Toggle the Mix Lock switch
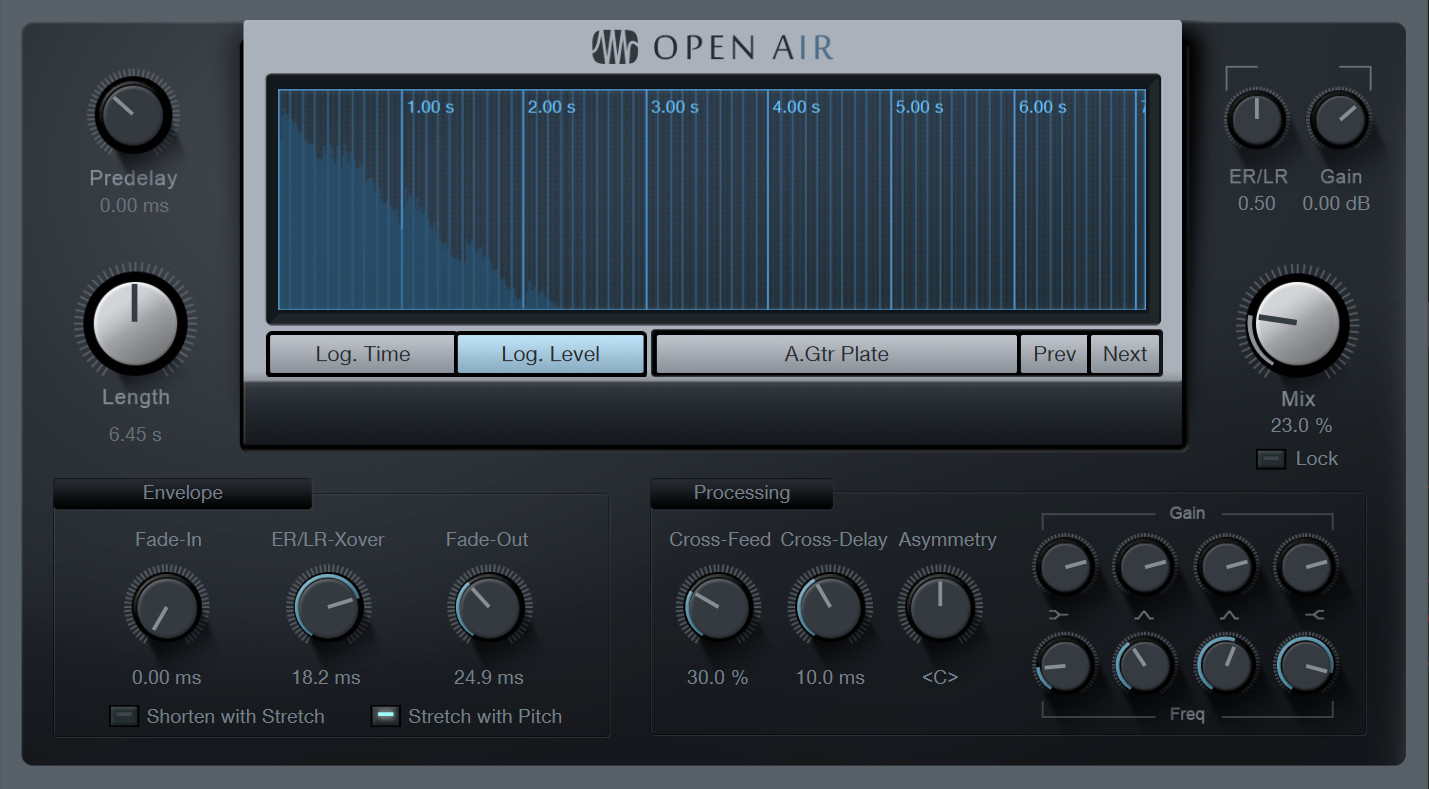The height and width of the screenshot is (789, 1429). [x=1271, y=459]
